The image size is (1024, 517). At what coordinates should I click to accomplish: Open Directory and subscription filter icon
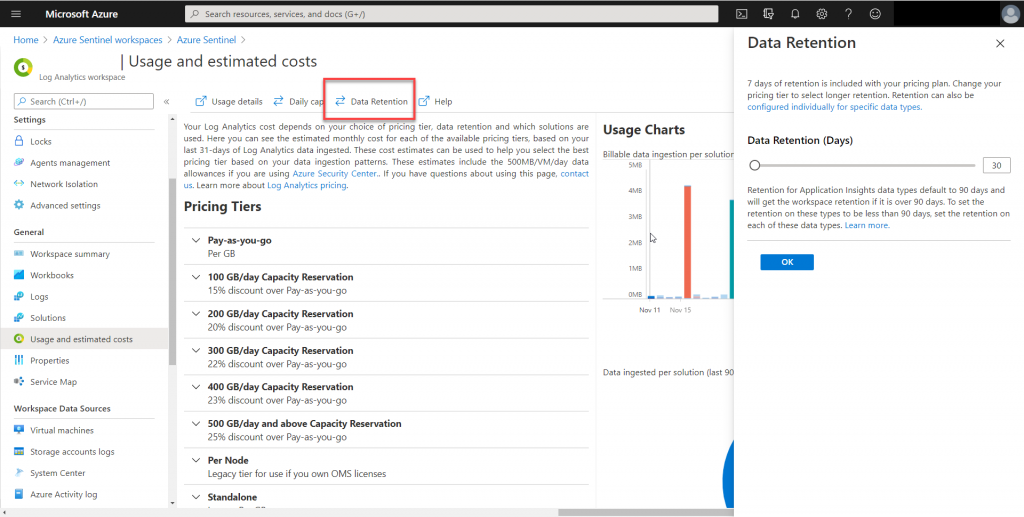(x=768, y=14)
